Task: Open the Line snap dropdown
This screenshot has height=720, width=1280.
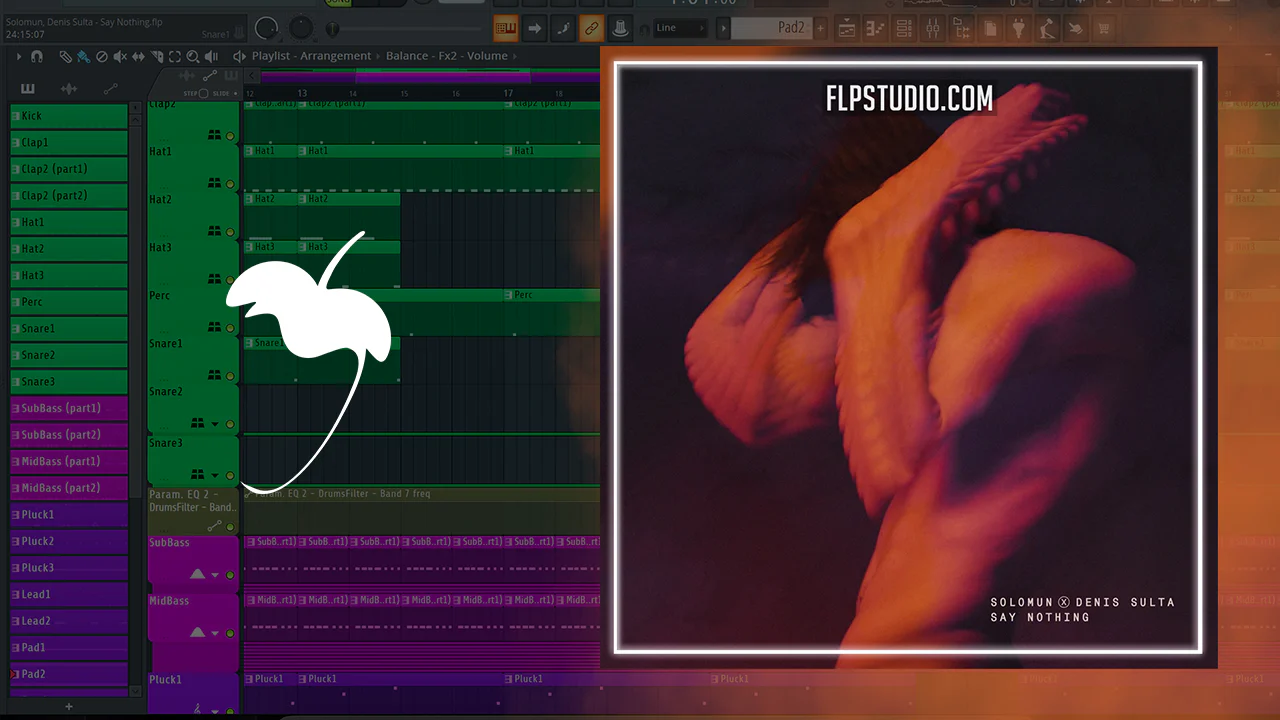Action: coord(681,28)
